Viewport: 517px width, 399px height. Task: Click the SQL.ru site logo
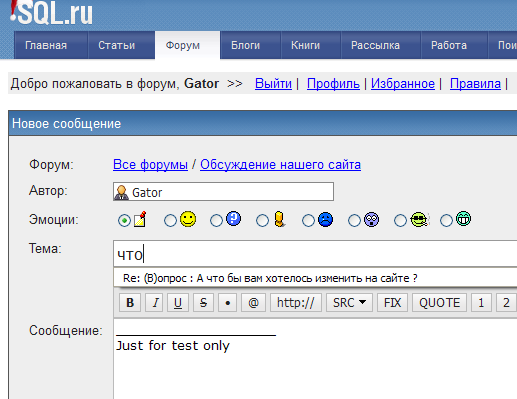point(51,13)
